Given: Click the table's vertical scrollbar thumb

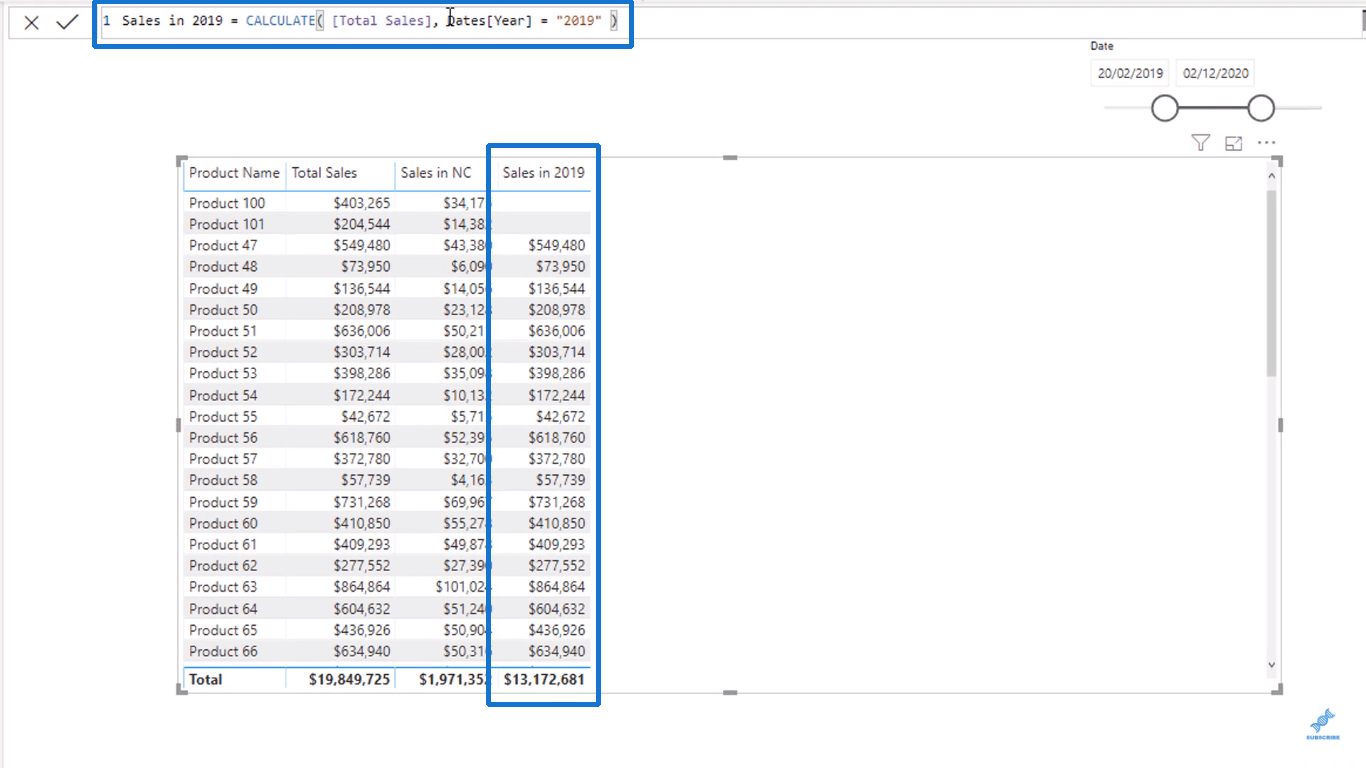Looking at the screenshot, I should [x=1271, y=284].
